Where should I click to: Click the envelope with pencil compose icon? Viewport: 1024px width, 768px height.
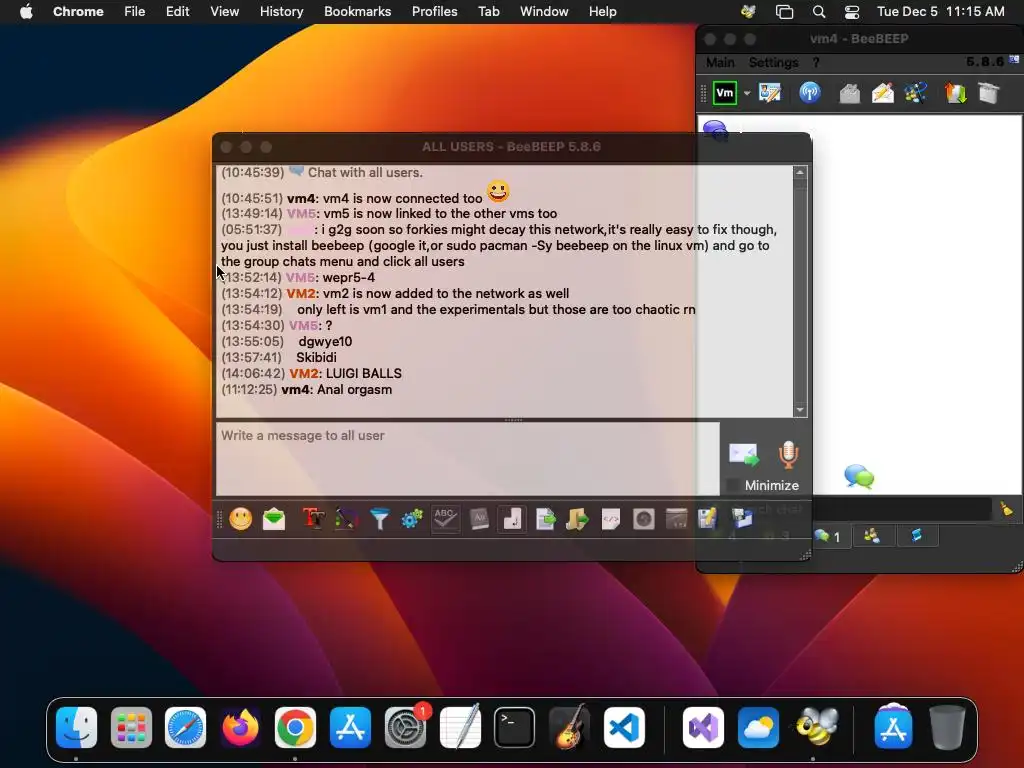tap(883, 93)
